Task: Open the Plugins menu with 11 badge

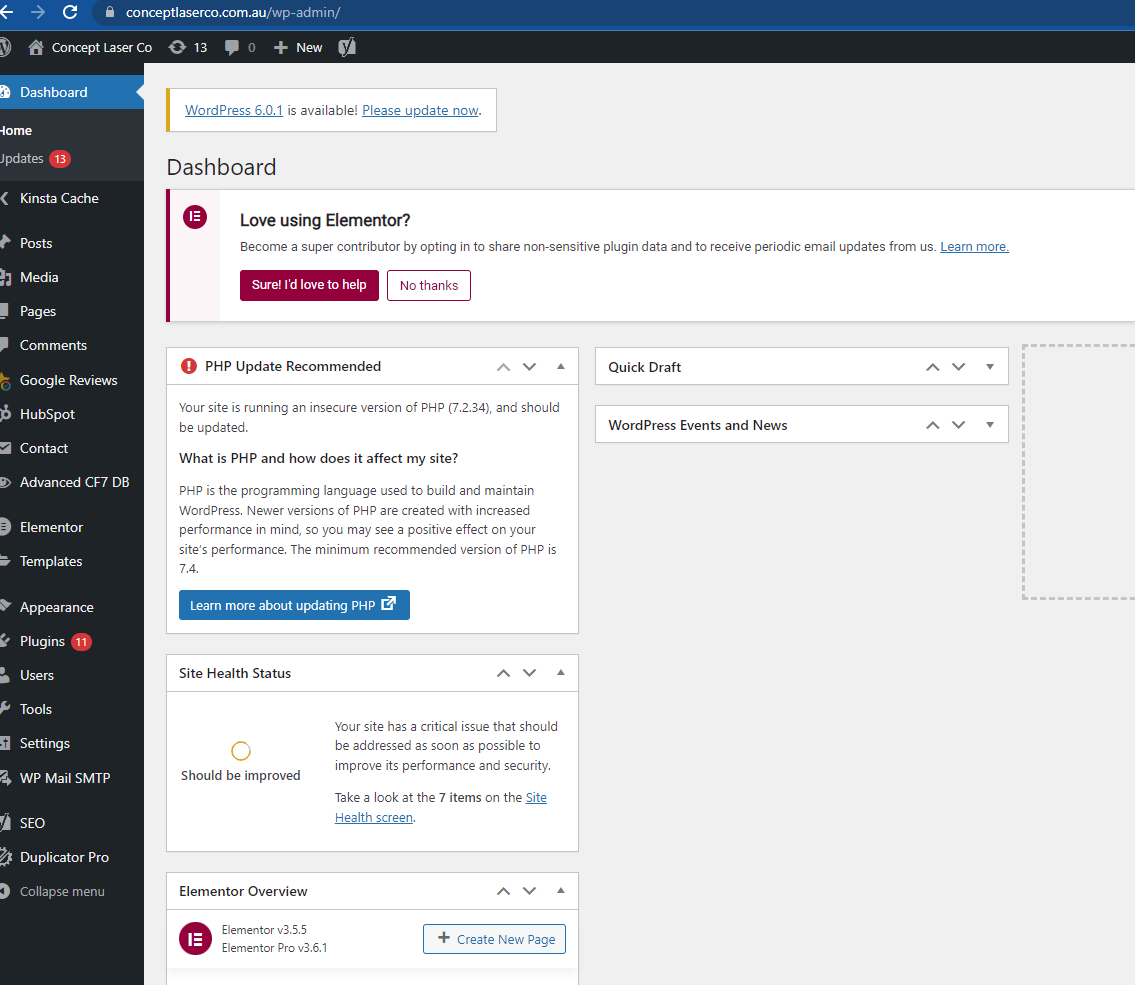Action: (x=72, y=641)
